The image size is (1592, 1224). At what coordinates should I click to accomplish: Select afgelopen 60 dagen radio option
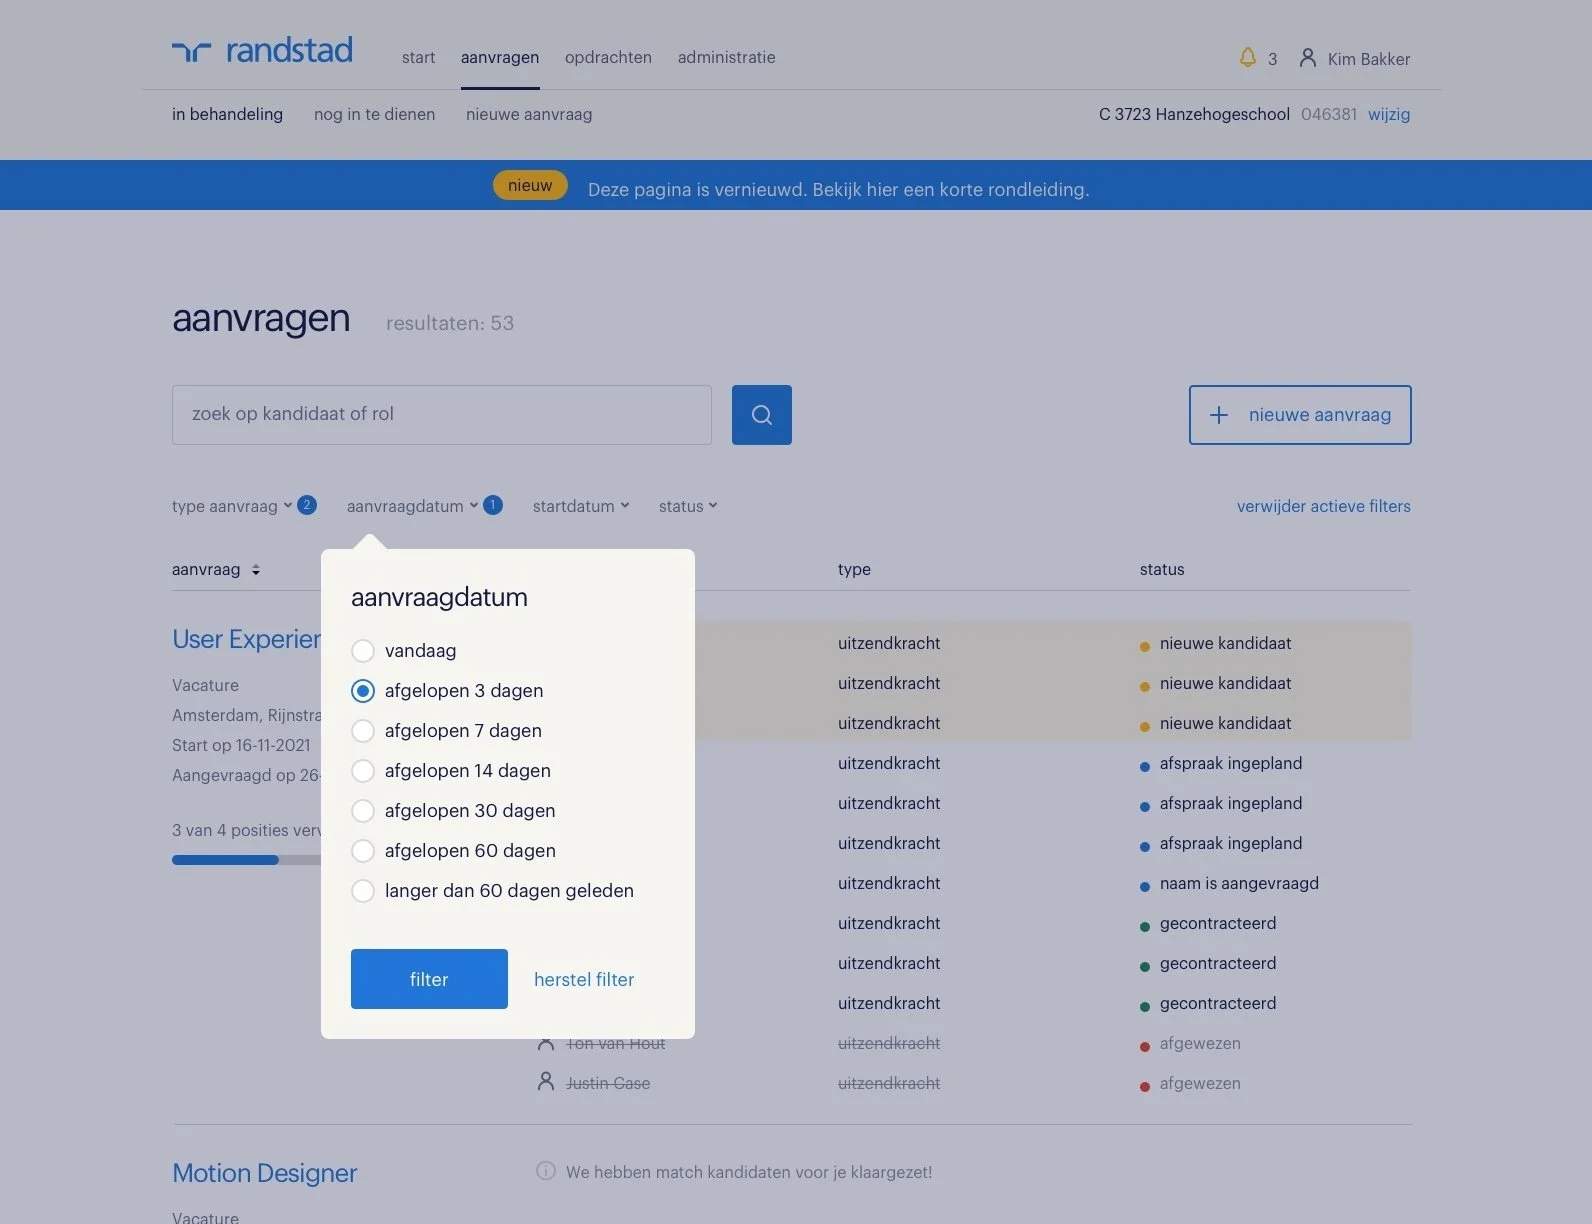(x=363, y=851)
